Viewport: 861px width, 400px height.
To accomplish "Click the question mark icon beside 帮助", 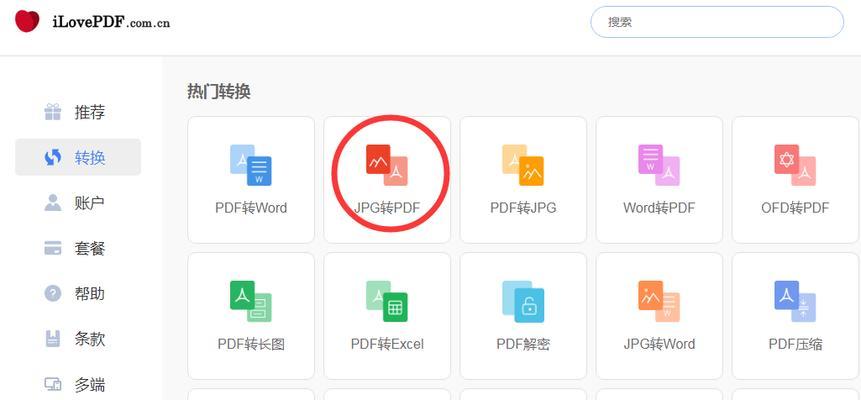I will coord(53,293).
